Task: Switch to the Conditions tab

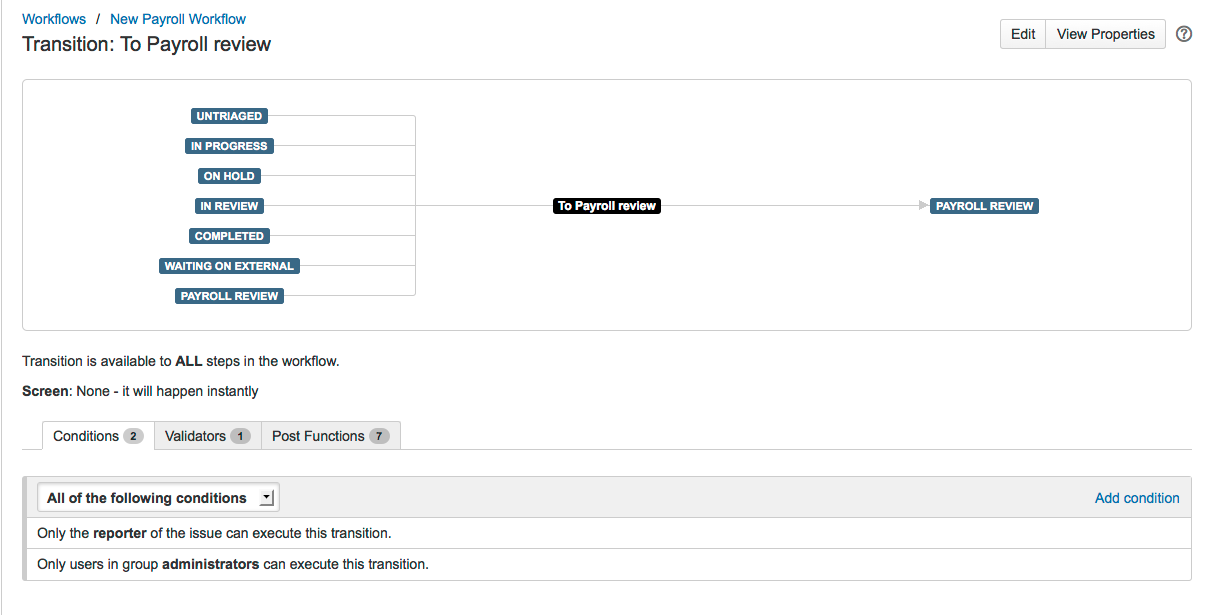Action: pos(97,436)
